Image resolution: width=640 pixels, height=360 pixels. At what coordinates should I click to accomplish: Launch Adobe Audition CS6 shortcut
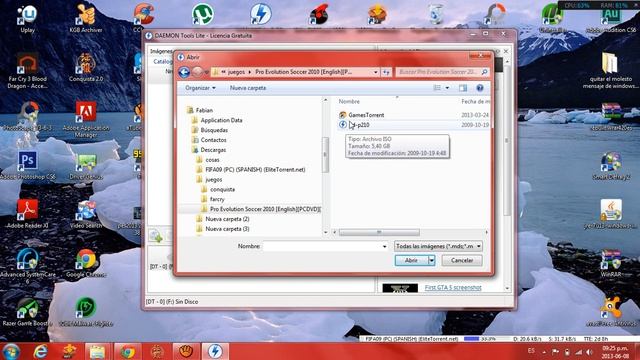[x=611, y=18]
